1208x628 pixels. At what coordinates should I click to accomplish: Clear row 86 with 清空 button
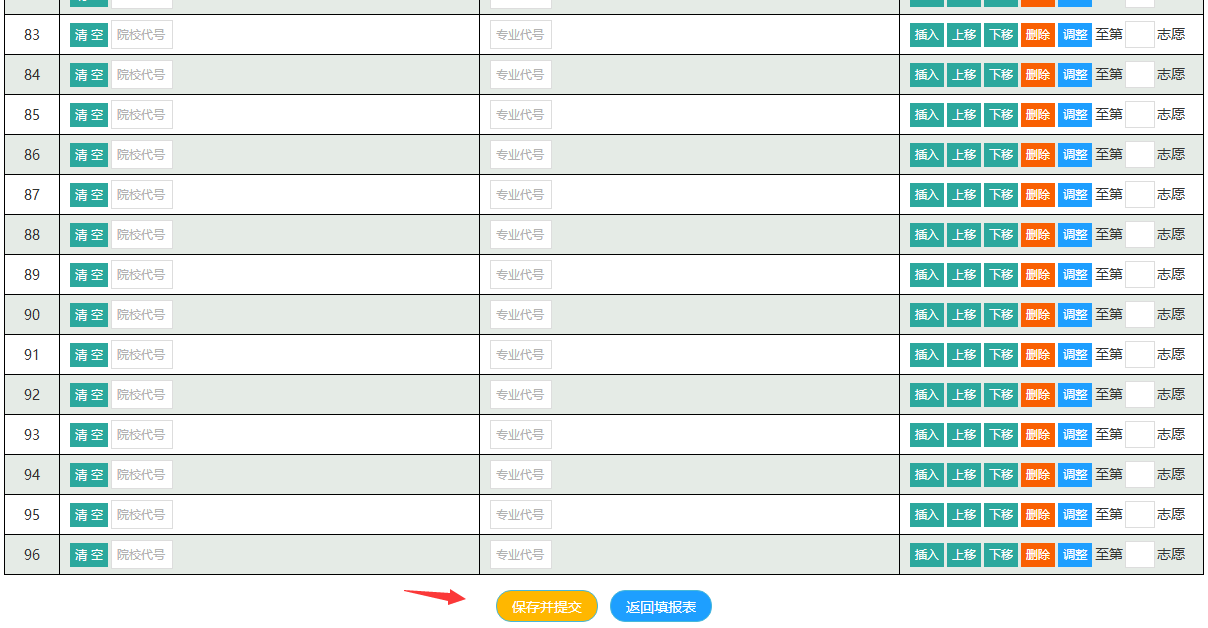click(89, 155)
